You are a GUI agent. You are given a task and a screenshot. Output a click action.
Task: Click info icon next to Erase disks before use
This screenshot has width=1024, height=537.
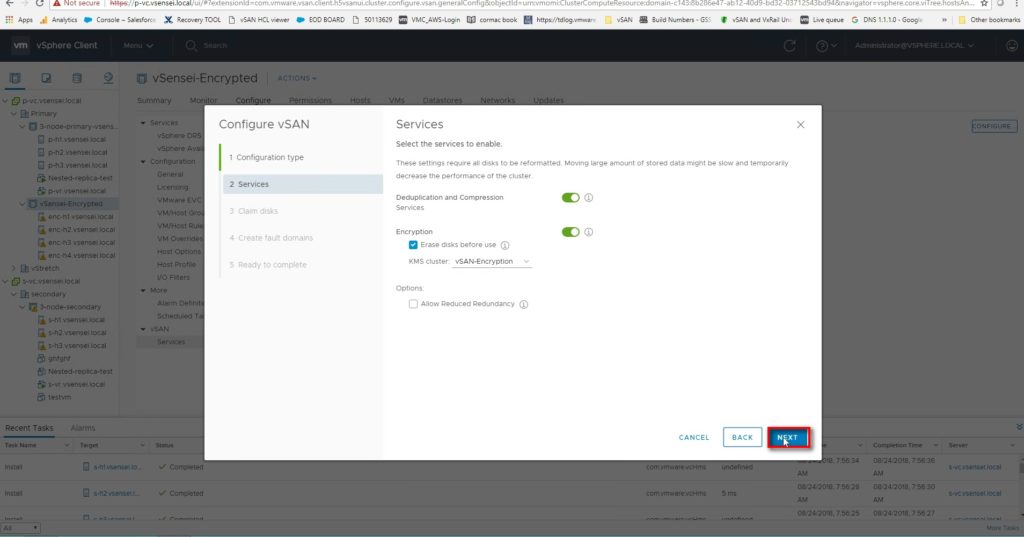pos(505,245)
